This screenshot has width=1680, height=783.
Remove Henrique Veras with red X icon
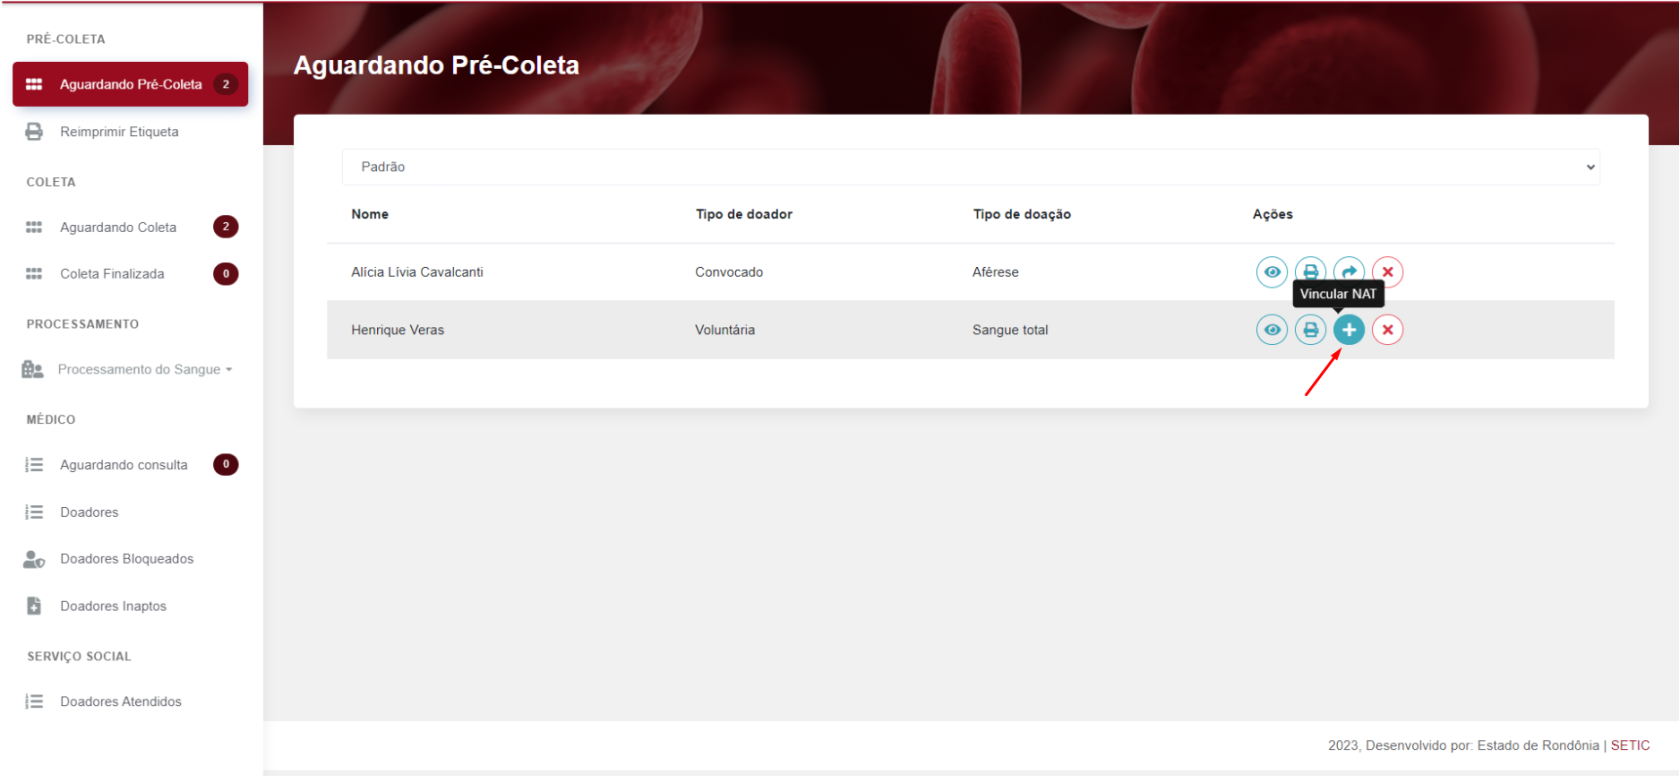1387,330
